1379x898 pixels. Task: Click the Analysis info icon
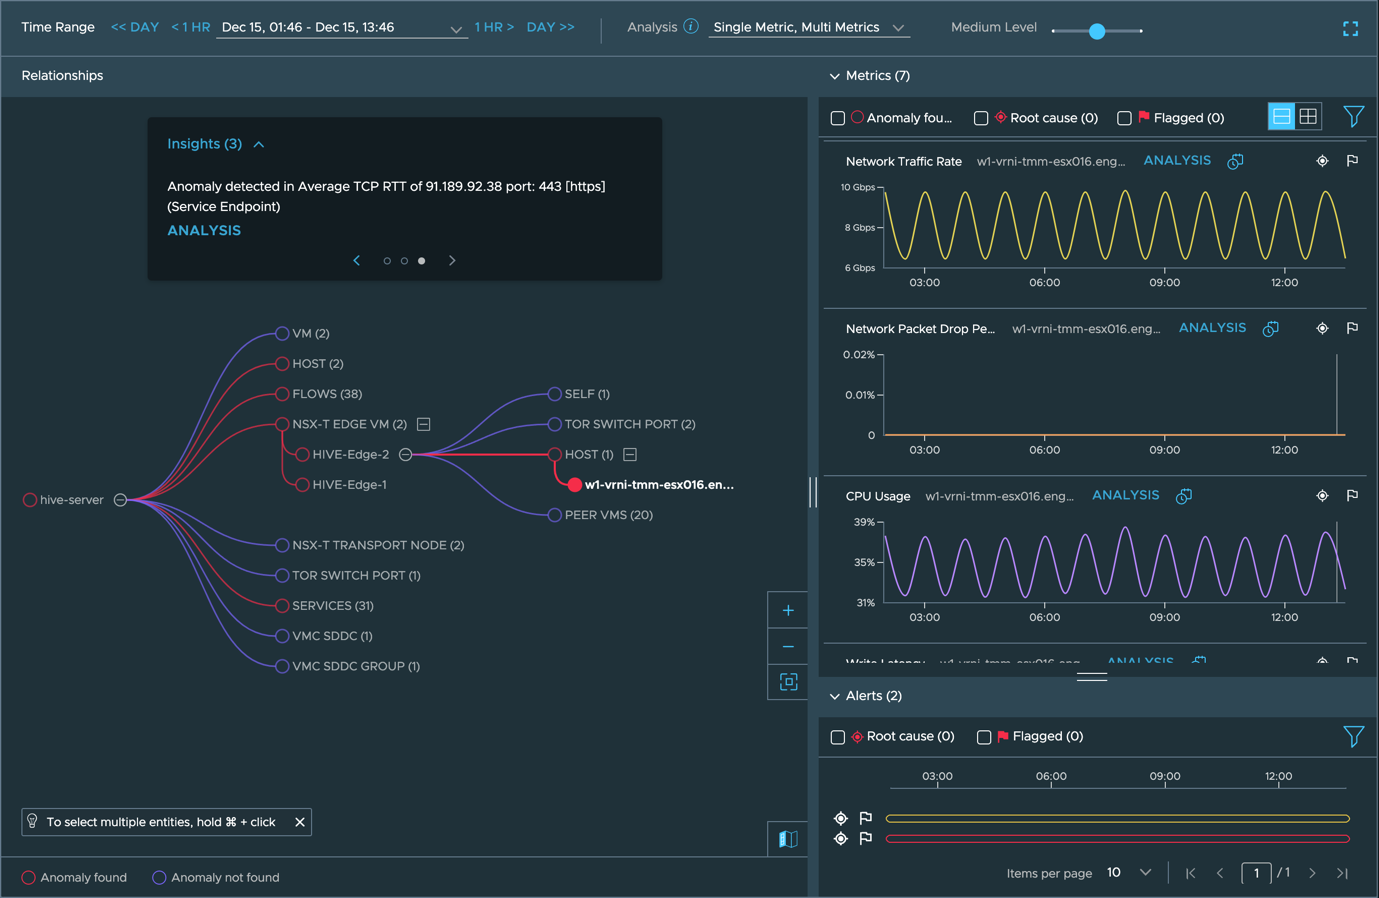click(x=691, y=27)
